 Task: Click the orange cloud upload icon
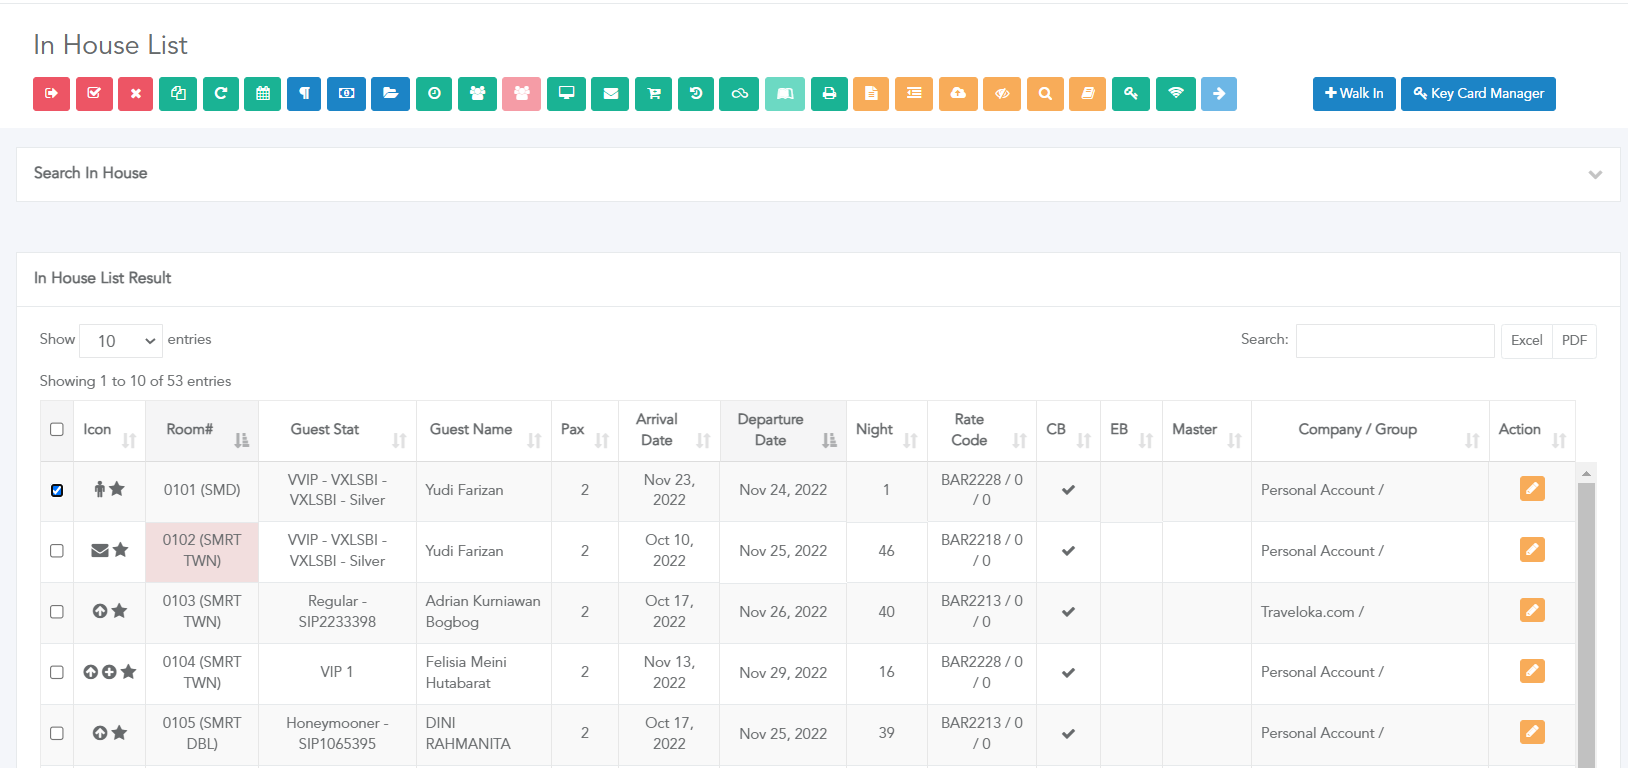pos(958,94)
